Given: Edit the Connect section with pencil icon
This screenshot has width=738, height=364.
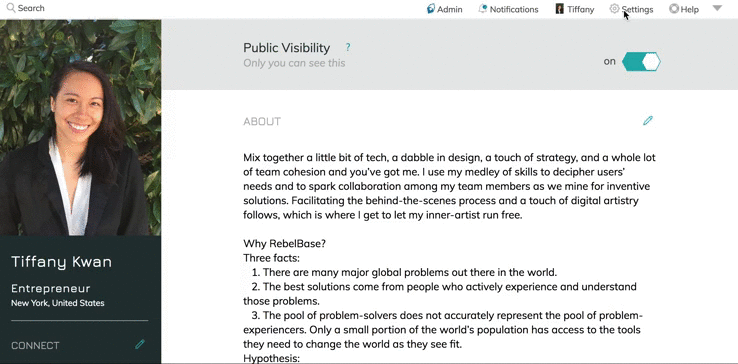Looking at the screenshot, I should click(x=140, y=344).
